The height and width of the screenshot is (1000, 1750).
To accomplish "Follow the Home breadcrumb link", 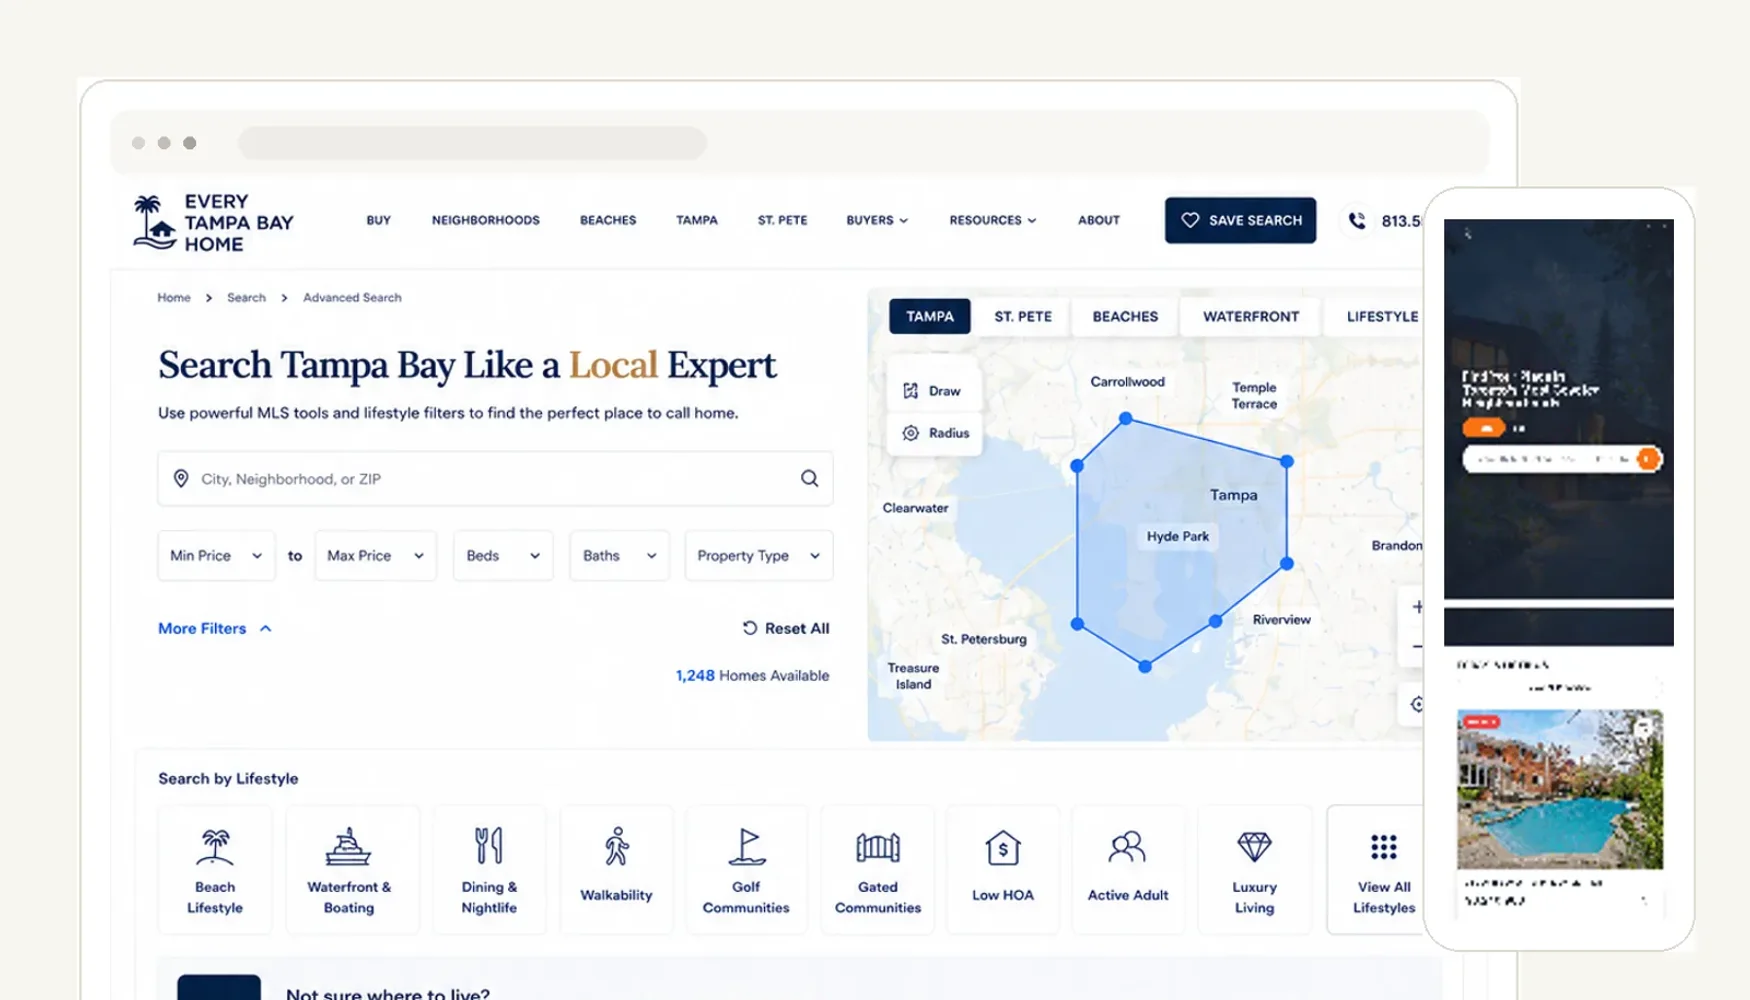I will pos(174,298).
